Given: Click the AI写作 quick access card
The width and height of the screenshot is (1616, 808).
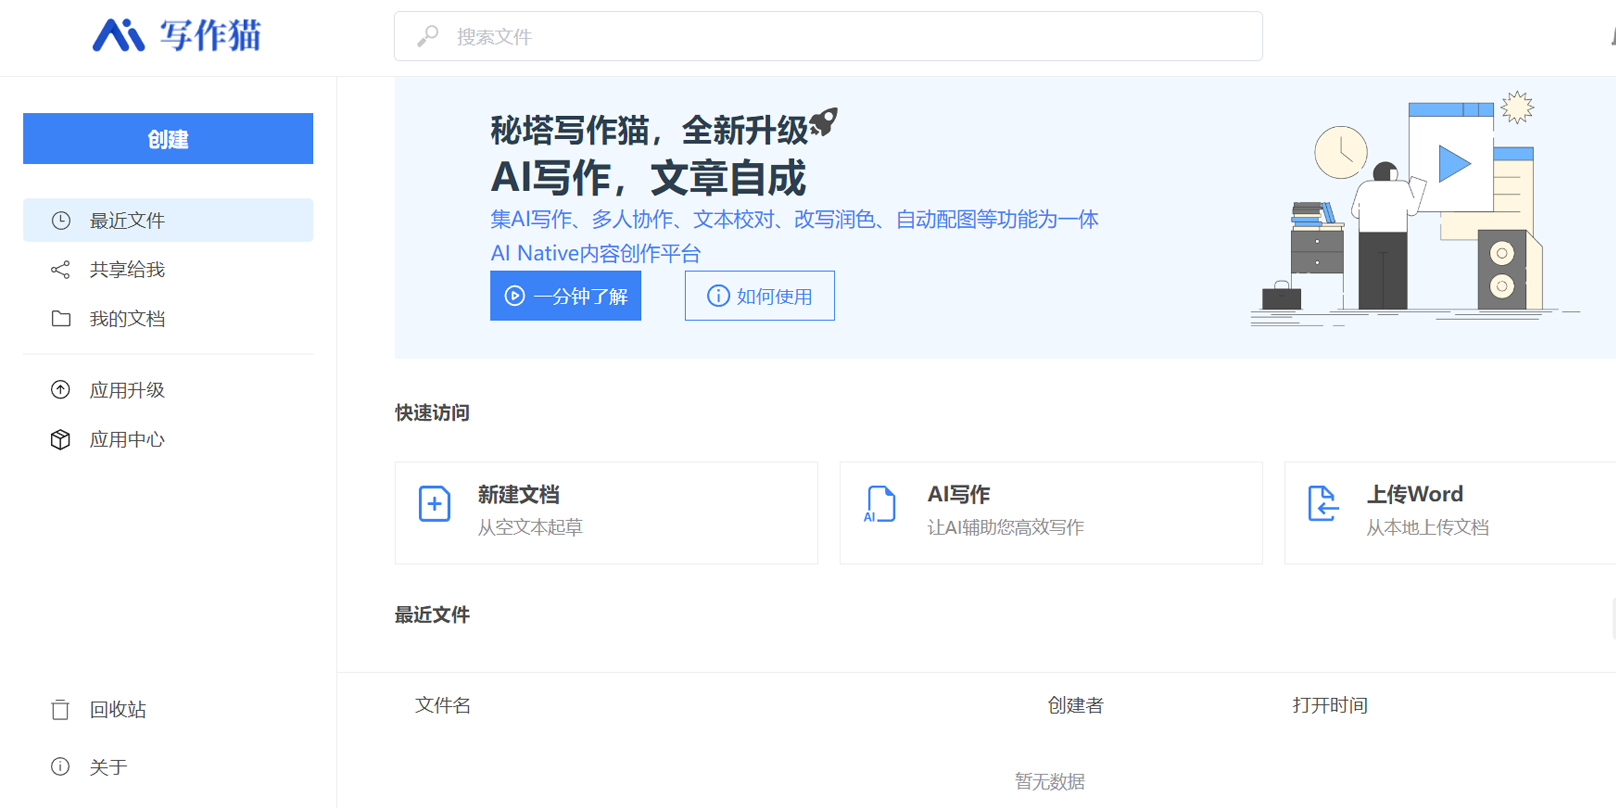Looking at the screenshot, I should (1051, 513).
